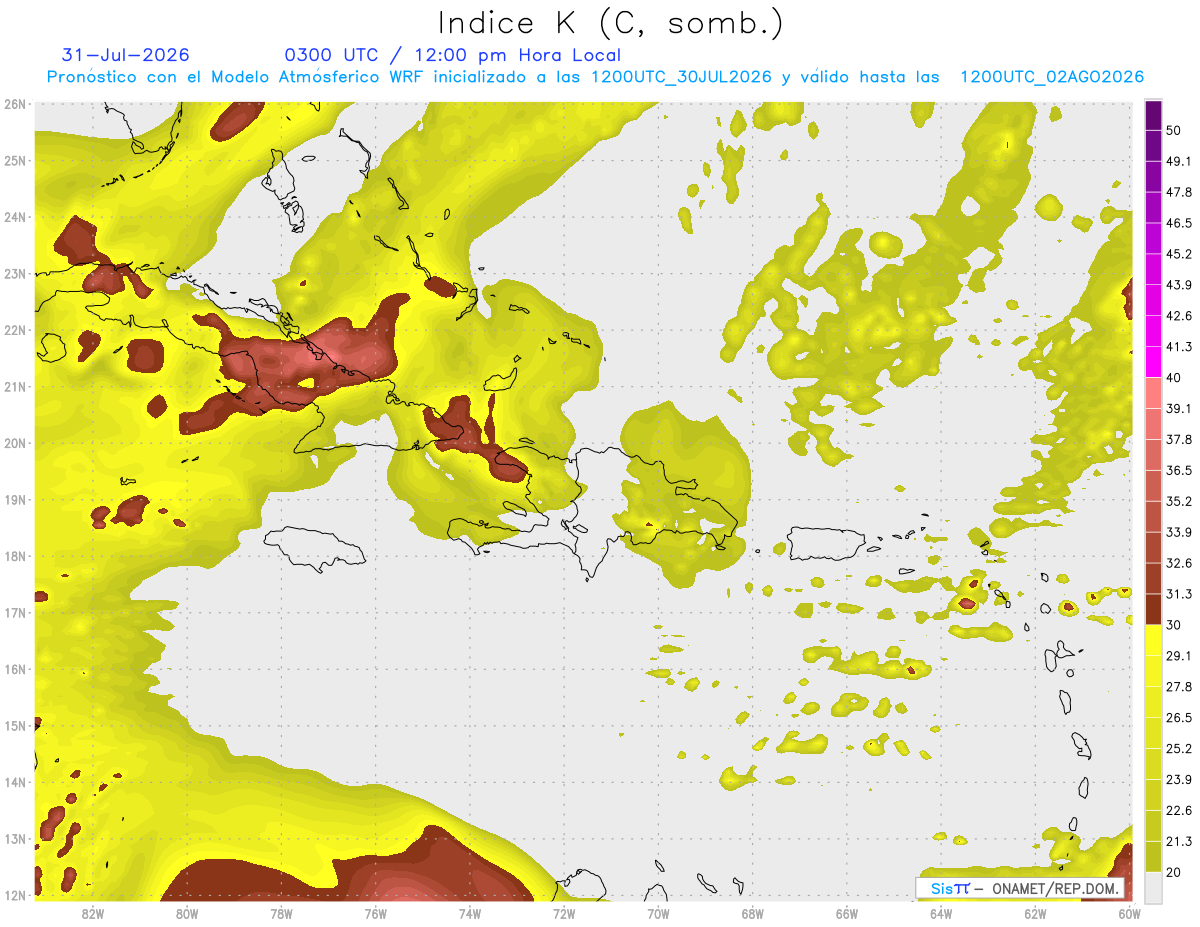This screenshot has width=1200, height=927.
Task: Click legend value "39.1"
Action: 1179,408
